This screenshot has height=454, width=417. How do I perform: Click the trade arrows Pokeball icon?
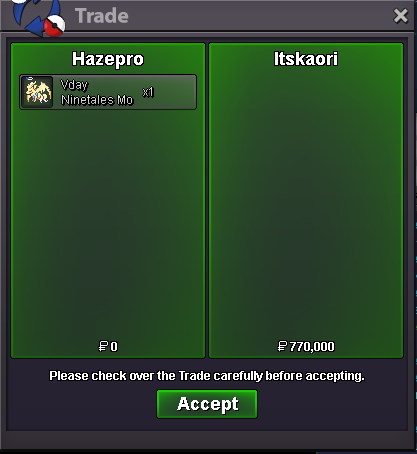[38, 17]
